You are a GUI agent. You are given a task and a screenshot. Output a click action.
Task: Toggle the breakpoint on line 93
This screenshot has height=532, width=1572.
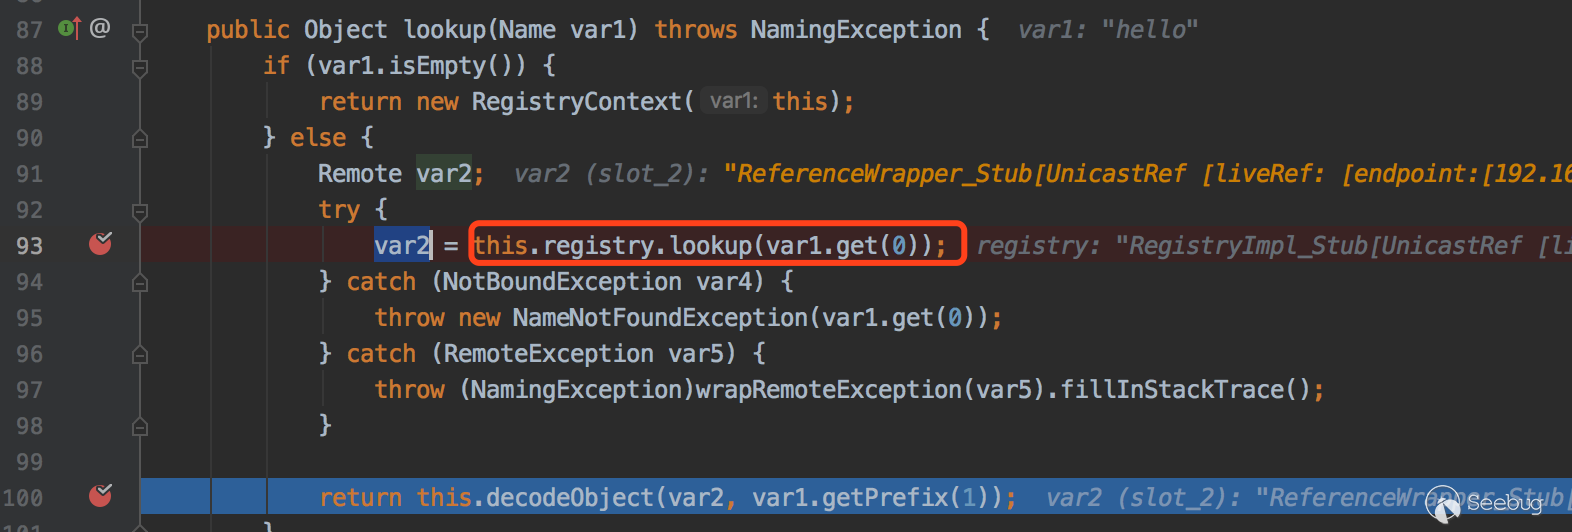[x=100, y=244]
